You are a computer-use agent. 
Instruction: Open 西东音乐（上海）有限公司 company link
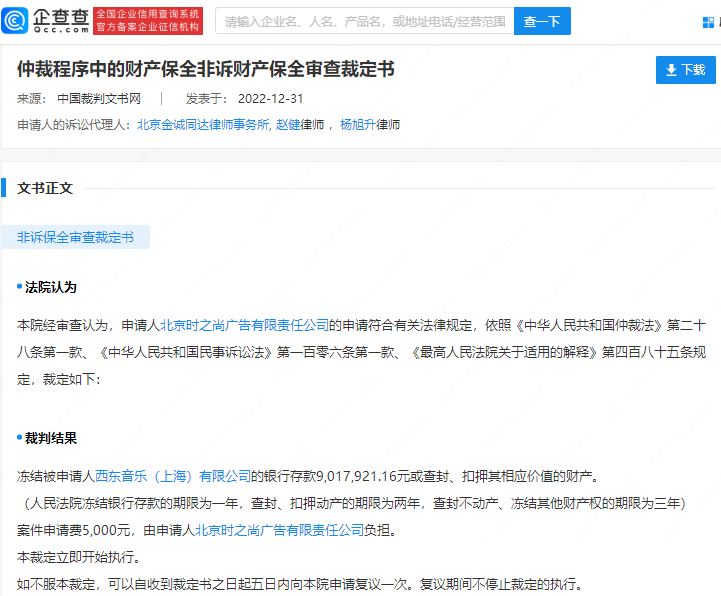(x=173, y=476)
